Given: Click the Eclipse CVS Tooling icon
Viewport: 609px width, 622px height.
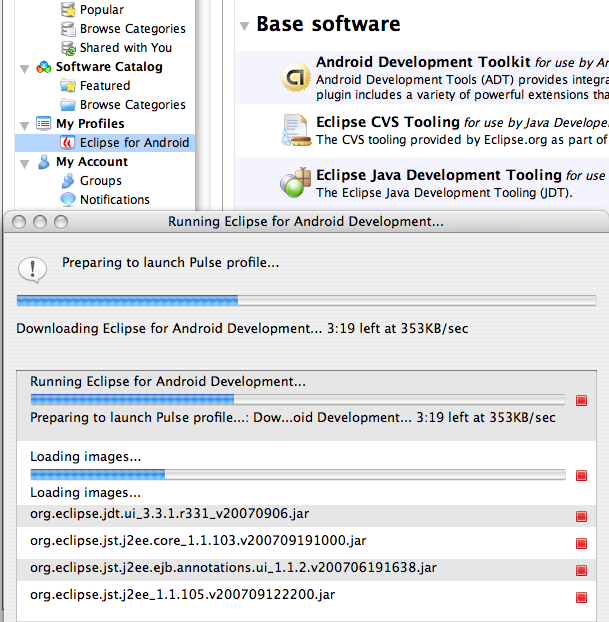Looking at the screenshot, I should point(296,130).
